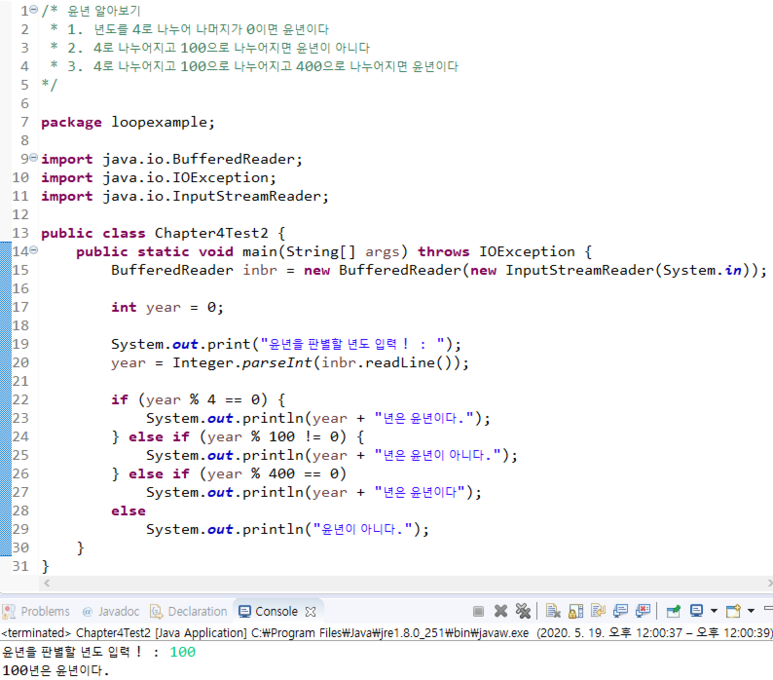The width and height of the screenshot is (773, 680).
Task: Click the Terminate button in Console toolbar
Action: coord(478,611)
